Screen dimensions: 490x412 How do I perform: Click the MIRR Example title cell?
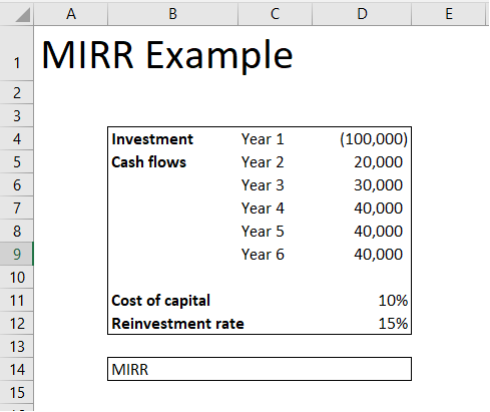(x=167, y=55)
